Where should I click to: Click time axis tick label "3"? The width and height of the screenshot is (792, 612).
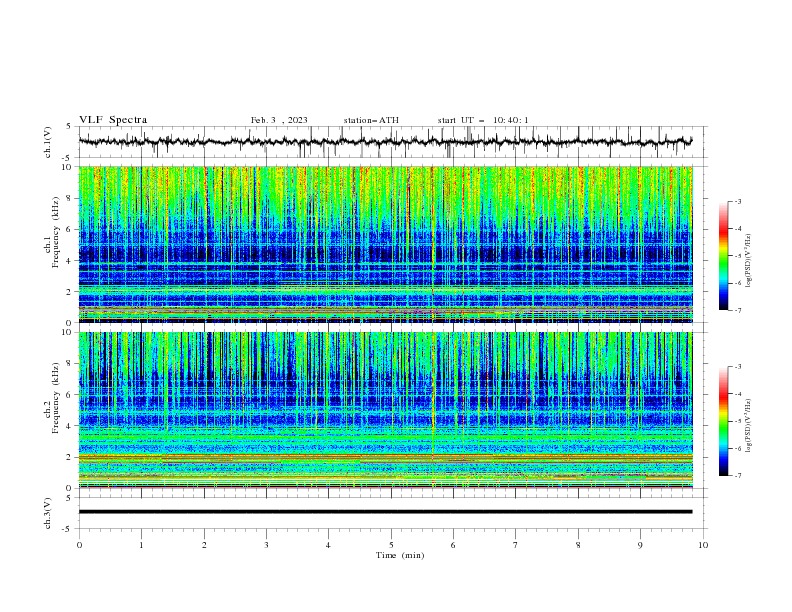tap(266, 545)
